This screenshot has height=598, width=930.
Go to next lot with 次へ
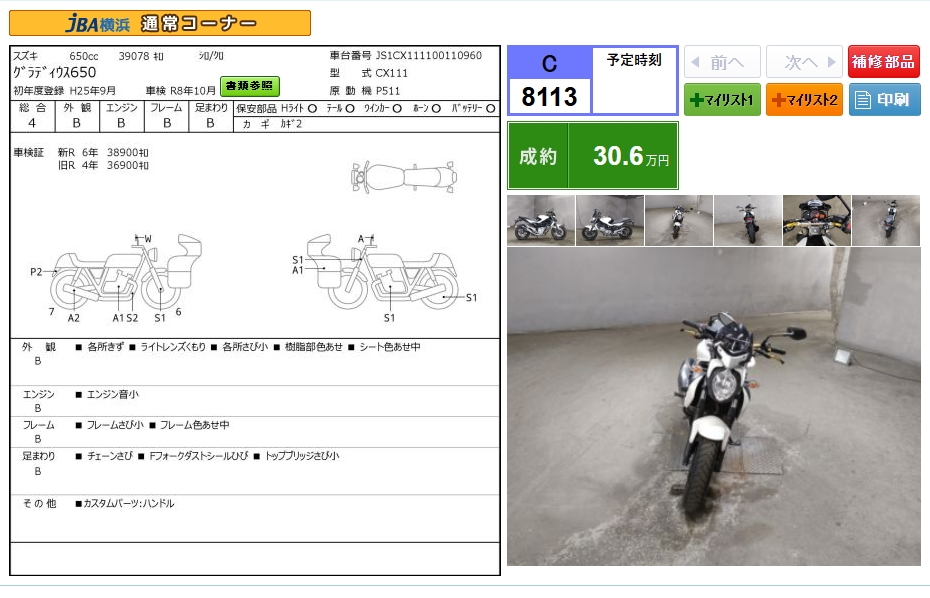804,62
